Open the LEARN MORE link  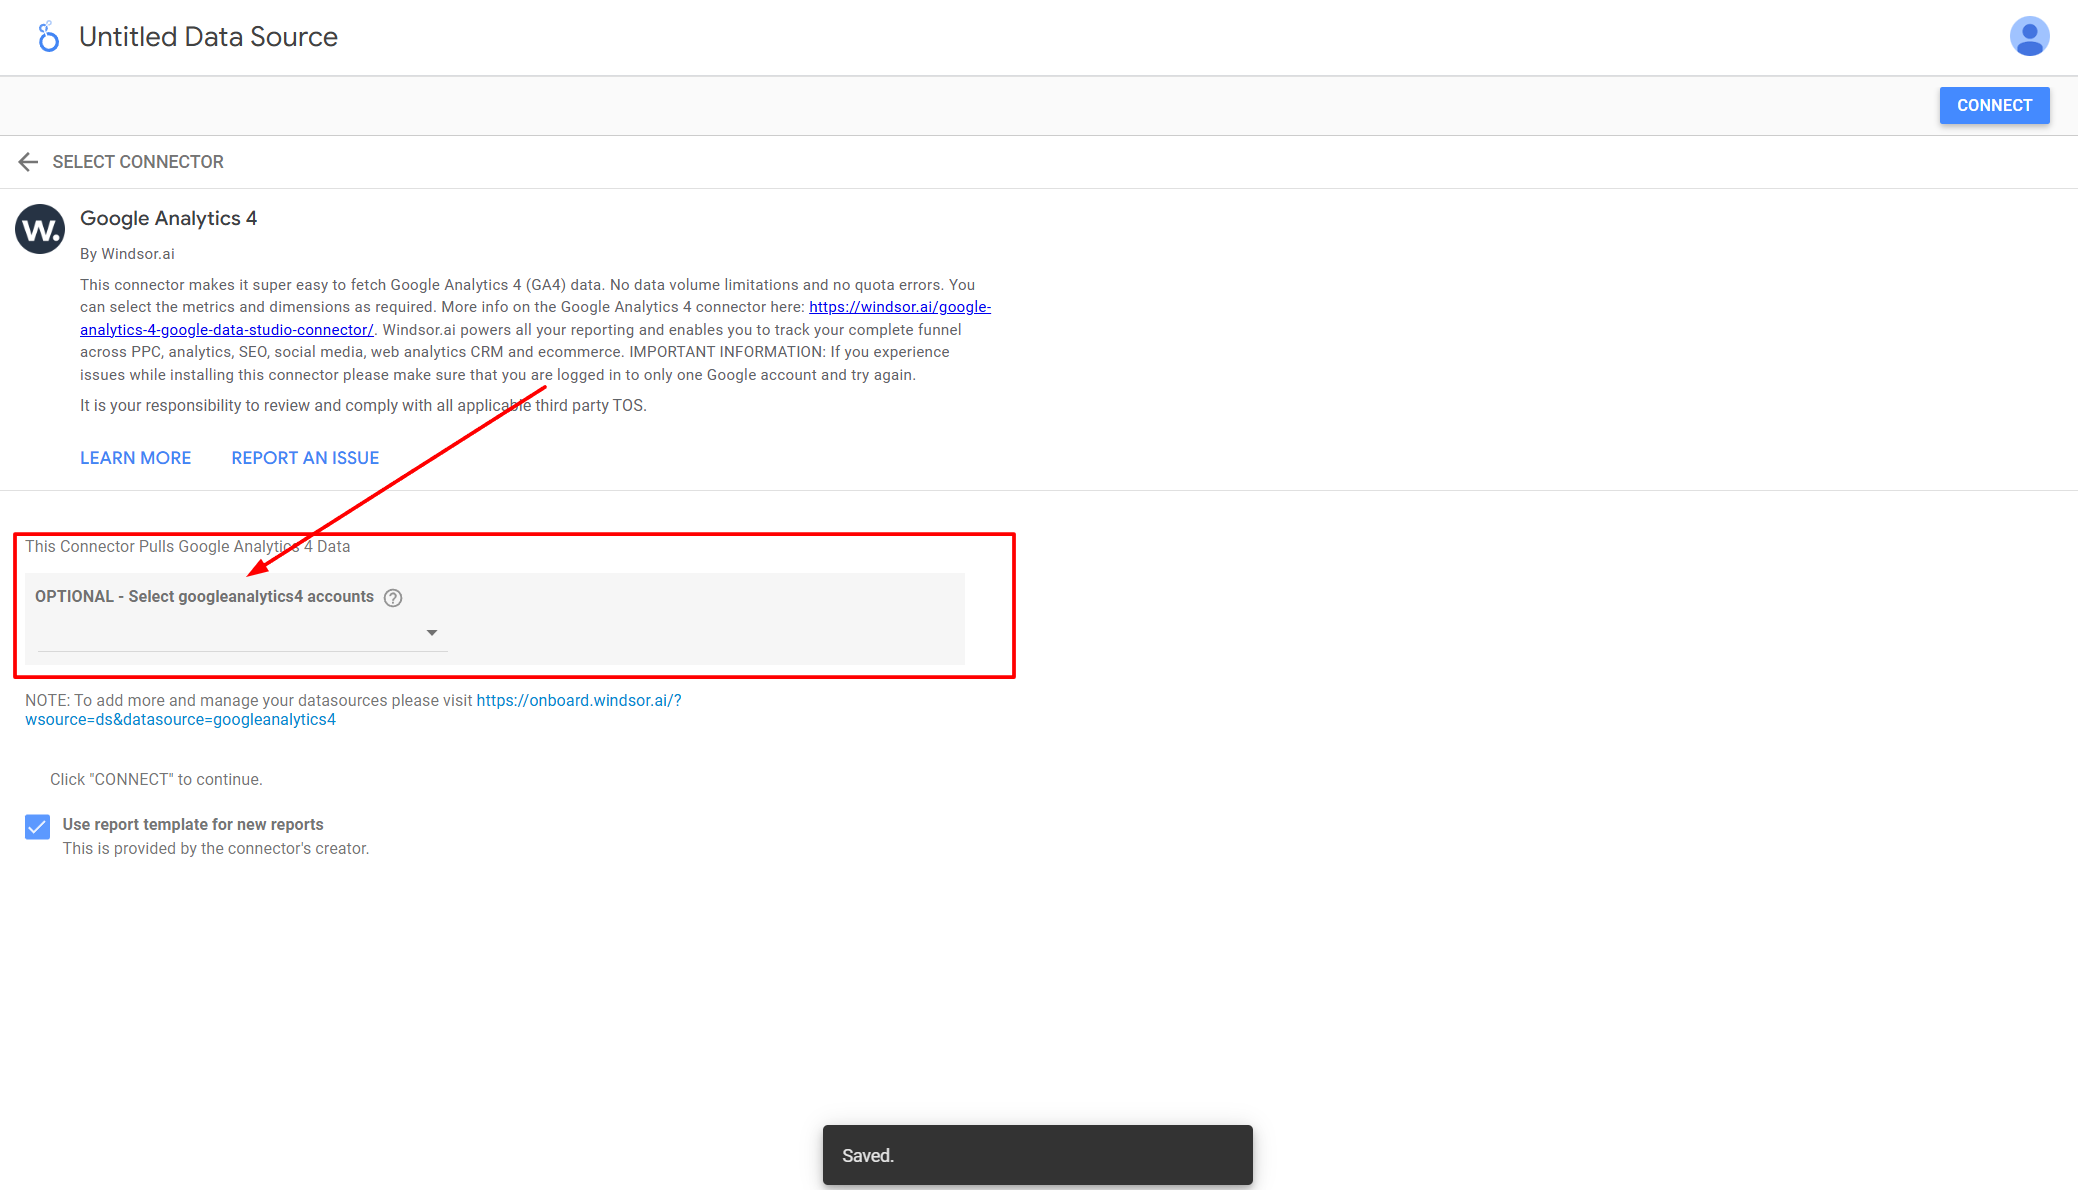(135, 458)
